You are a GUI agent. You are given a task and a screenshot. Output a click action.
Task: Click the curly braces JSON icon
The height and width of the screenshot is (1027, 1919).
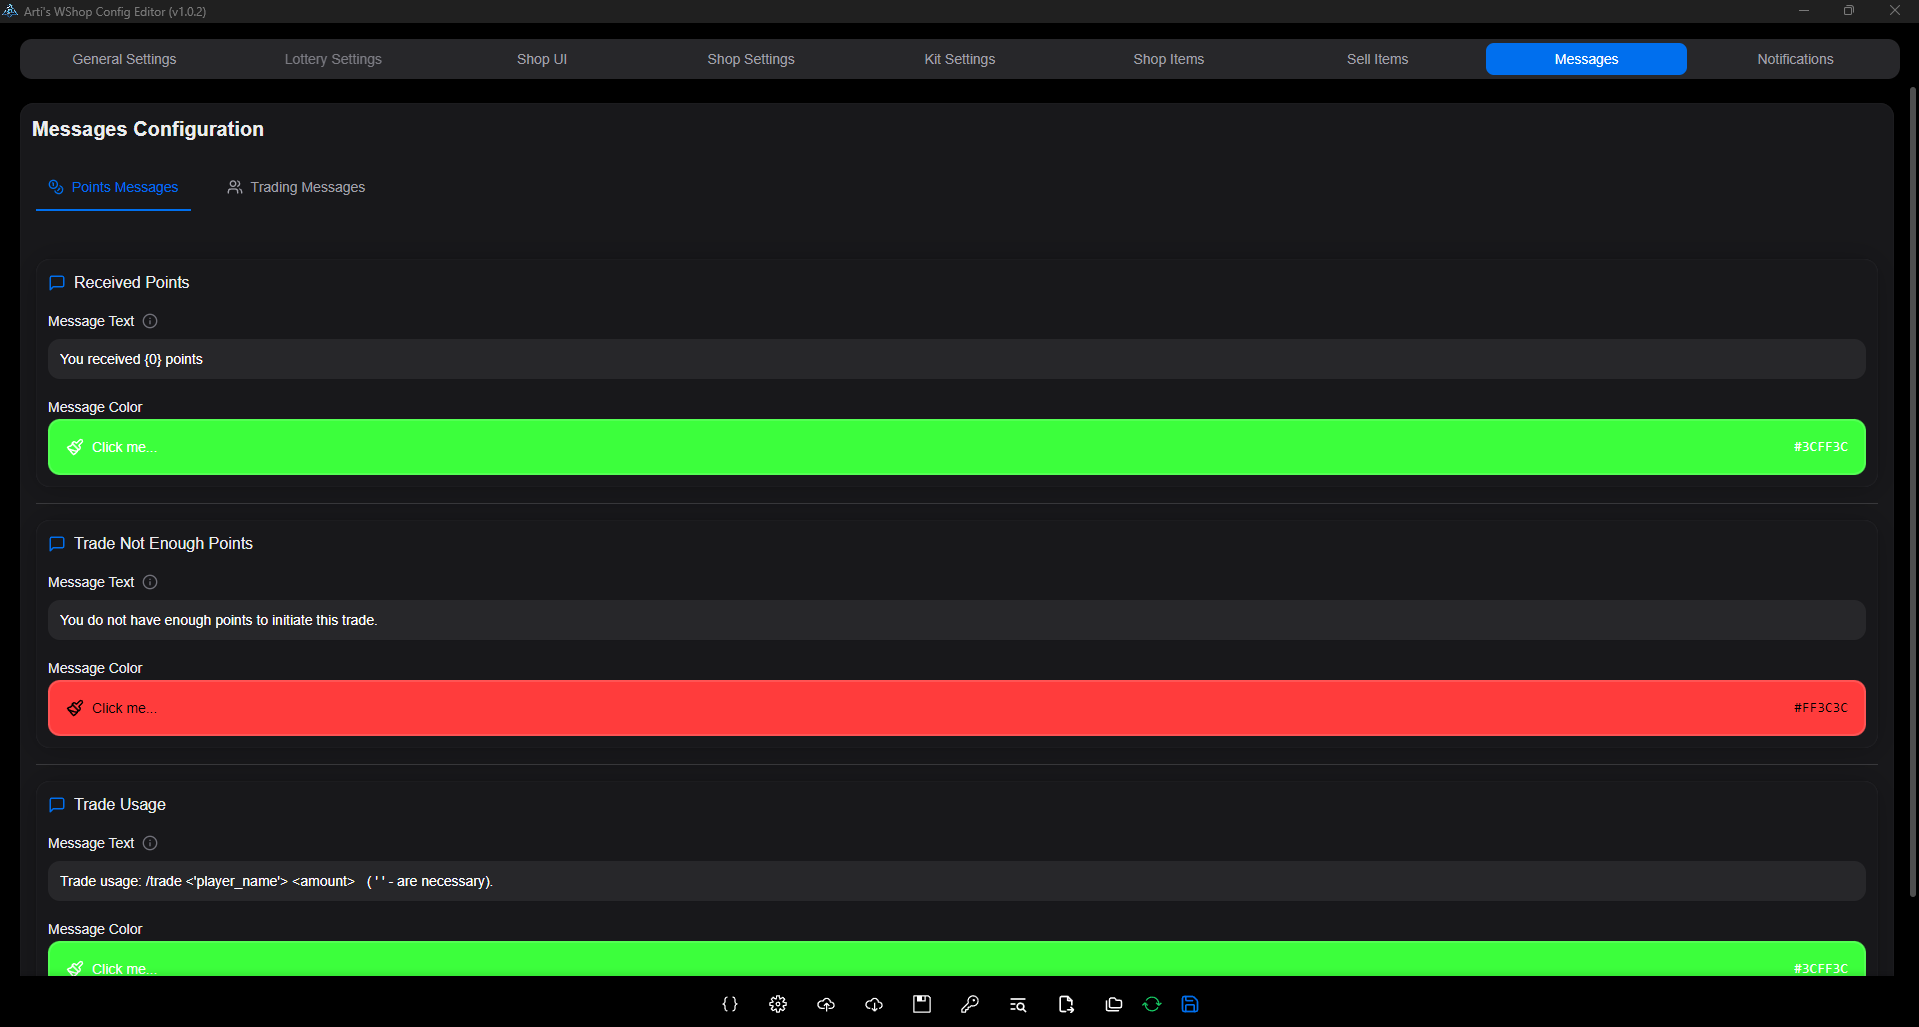click(x=730, y=1004)
